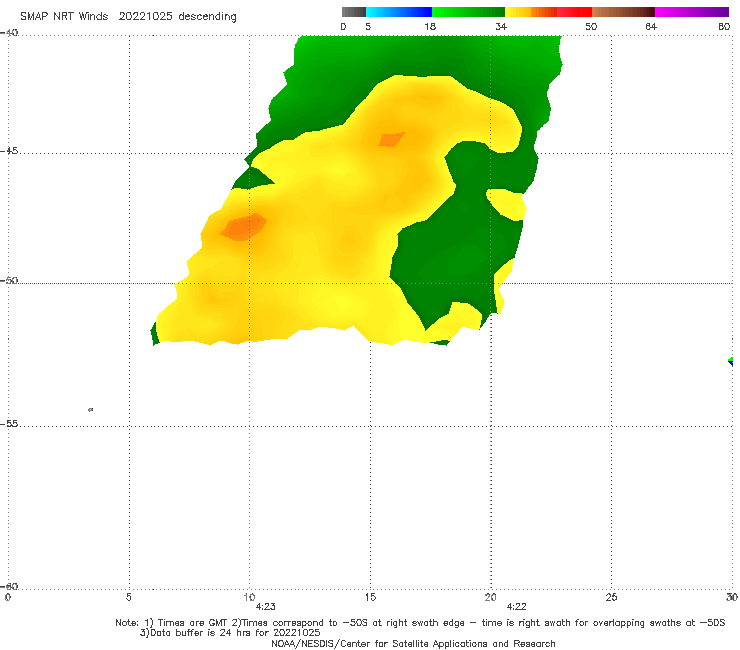Click the 'NOAA/NESDIS/Center for Satellite Applications' credit
Screen dimensions: 740x650
[379, 643]
